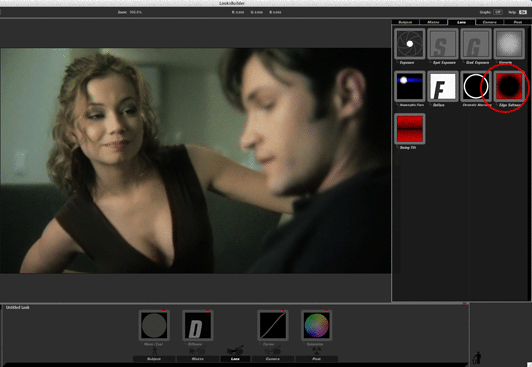Select the Deflare tool

click(443, 86)
